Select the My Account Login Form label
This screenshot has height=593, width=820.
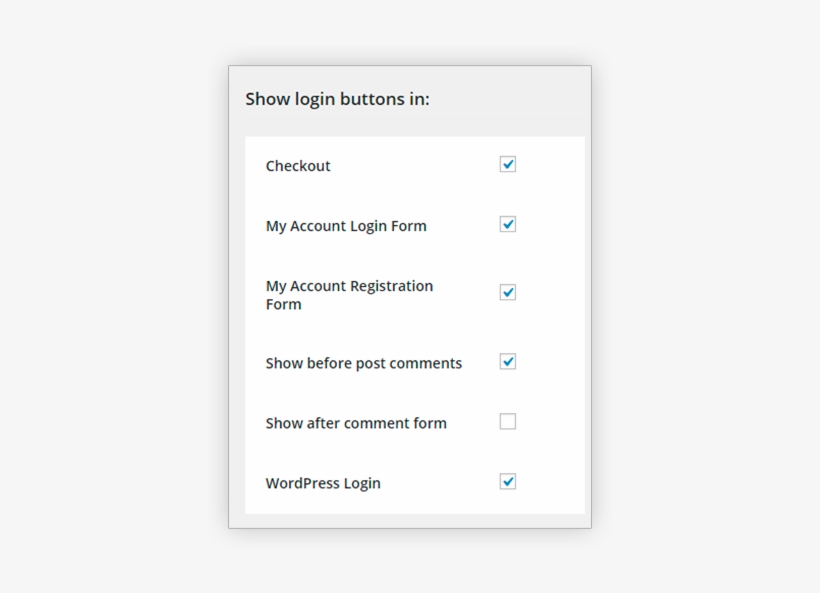[346, 226]
